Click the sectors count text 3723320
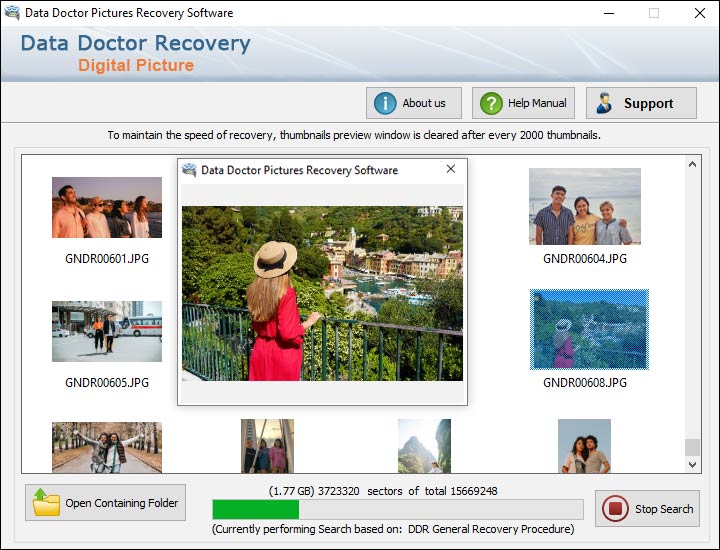 click(339, 491)
